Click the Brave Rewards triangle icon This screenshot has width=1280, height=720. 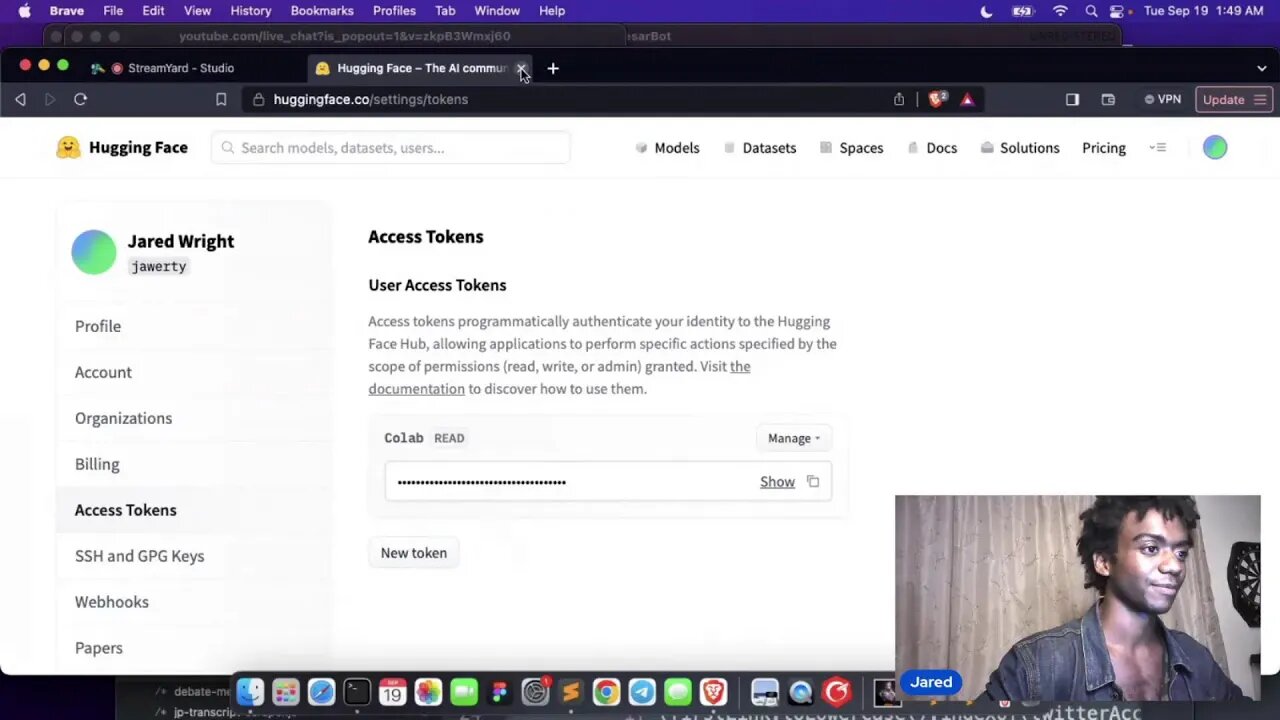pyautogui.click(x=967, y=99)
